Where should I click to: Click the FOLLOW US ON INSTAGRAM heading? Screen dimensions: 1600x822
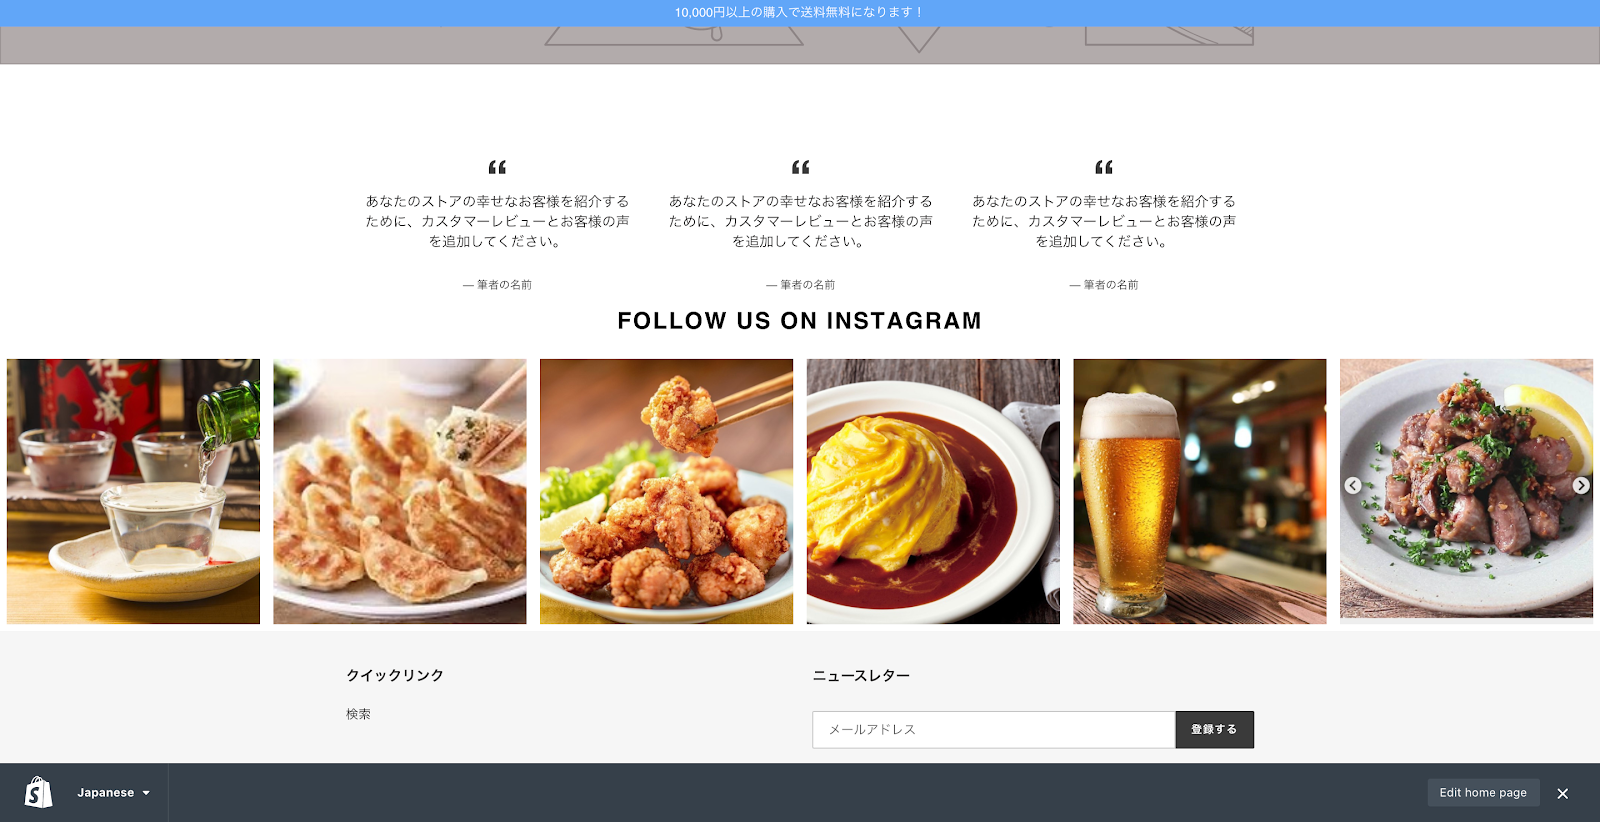coord(800,321)
